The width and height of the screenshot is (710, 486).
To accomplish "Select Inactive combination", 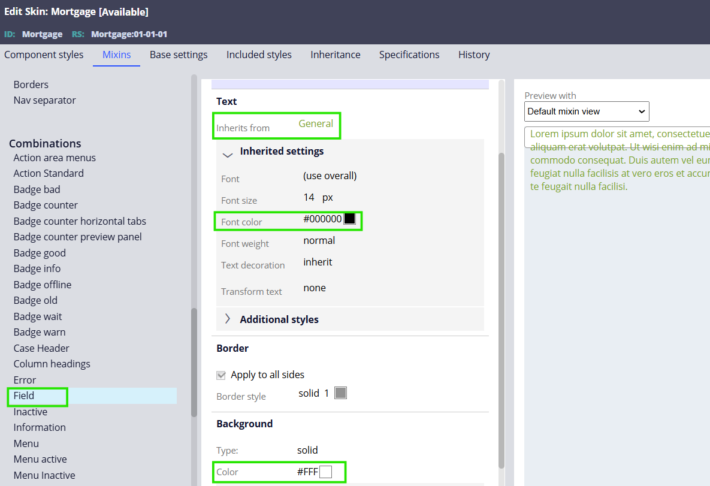I will (x=30, y=412).
